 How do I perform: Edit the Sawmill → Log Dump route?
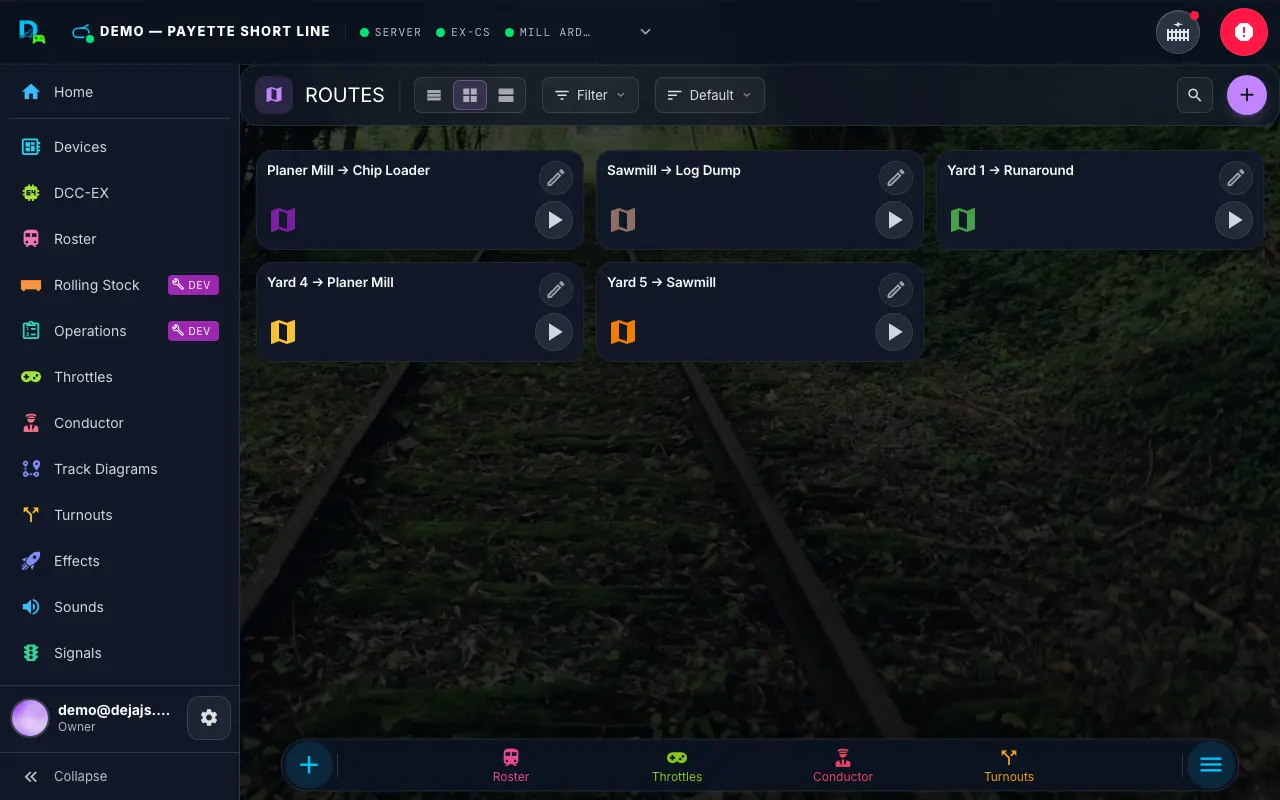895,178
